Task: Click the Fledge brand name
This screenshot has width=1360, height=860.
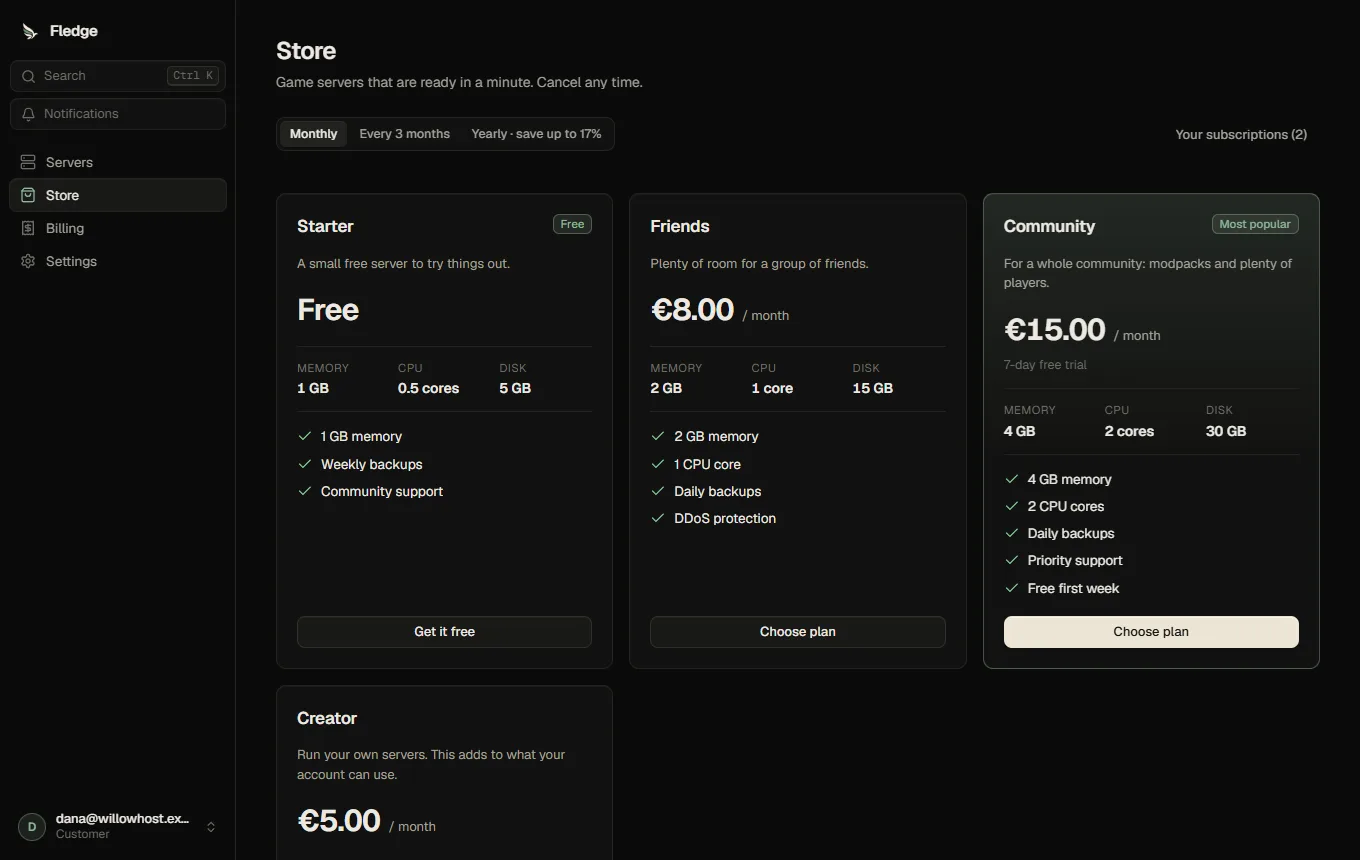Action: (x=74, y=31)
